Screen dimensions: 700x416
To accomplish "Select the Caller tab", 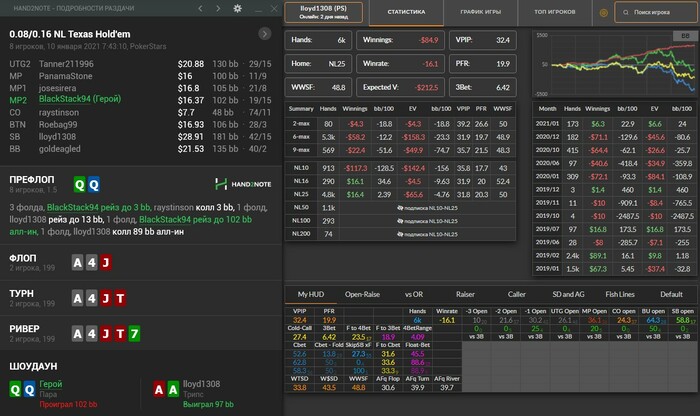I will [517, 294].
